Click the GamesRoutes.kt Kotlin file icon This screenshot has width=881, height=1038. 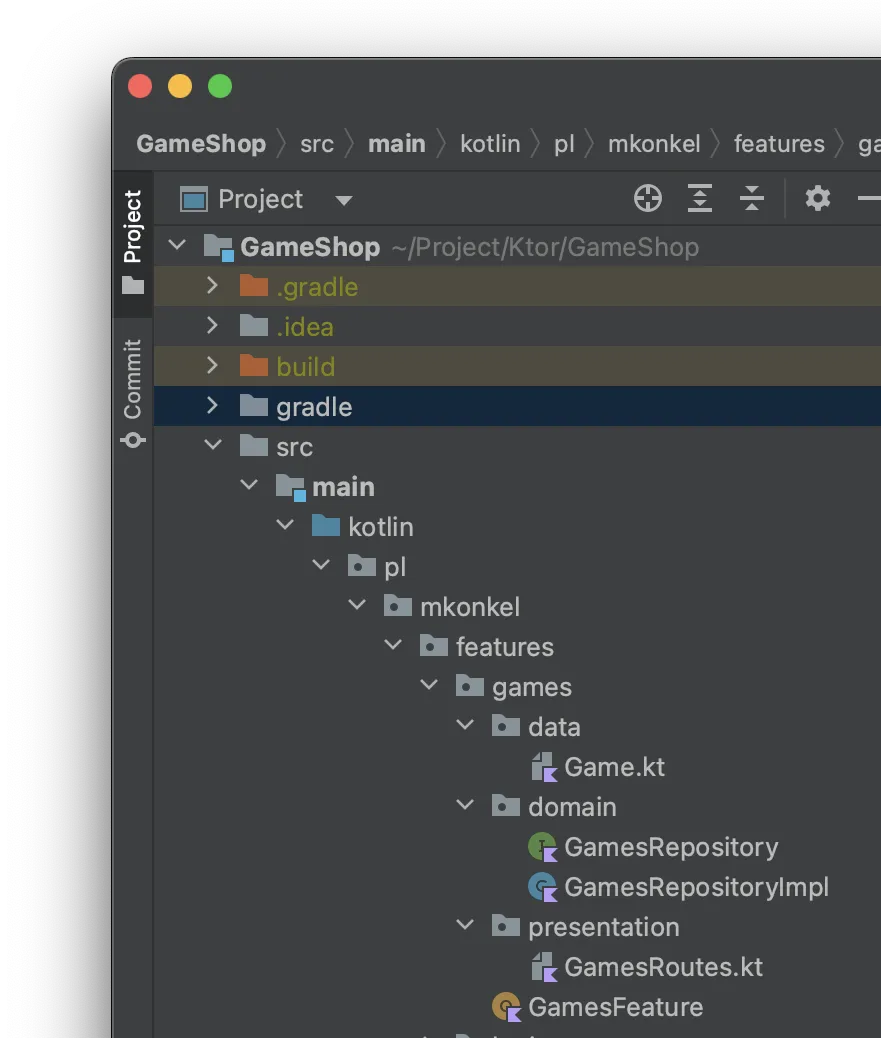point(544,967)
